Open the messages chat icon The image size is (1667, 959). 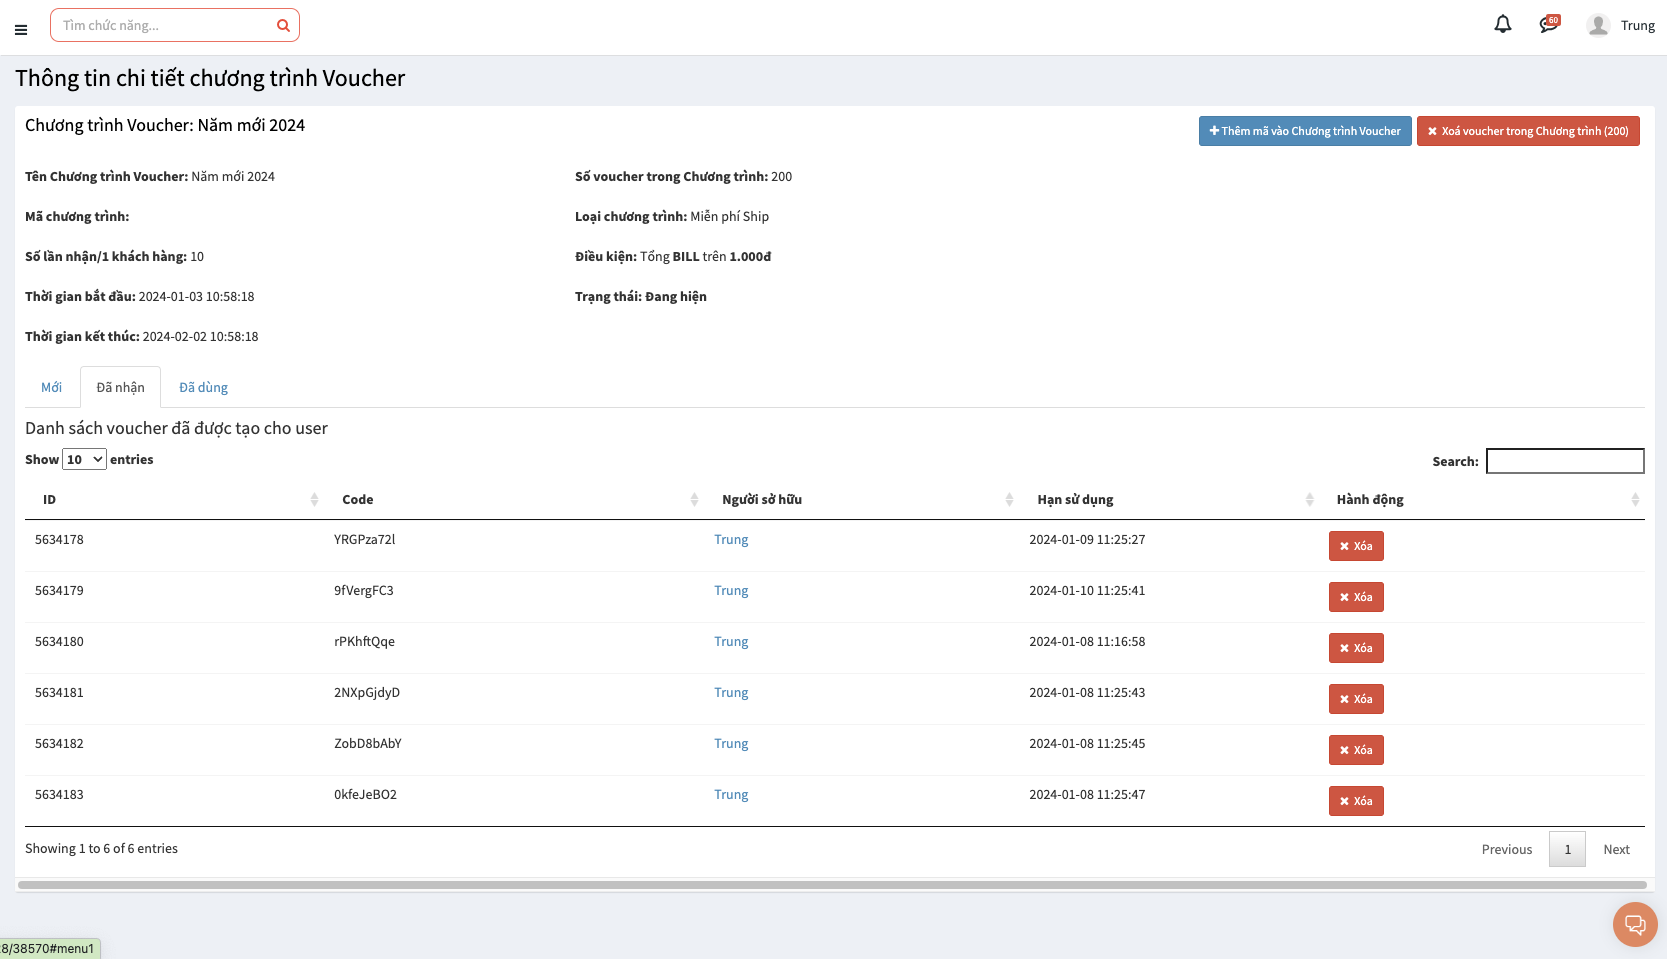tap(1549, 24)
